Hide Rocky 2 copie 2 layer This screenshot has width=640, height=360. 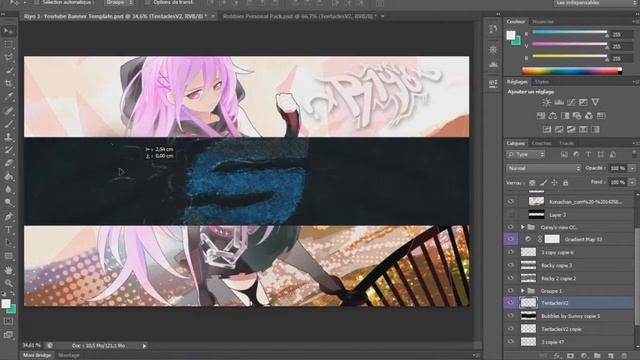point(511,278)
